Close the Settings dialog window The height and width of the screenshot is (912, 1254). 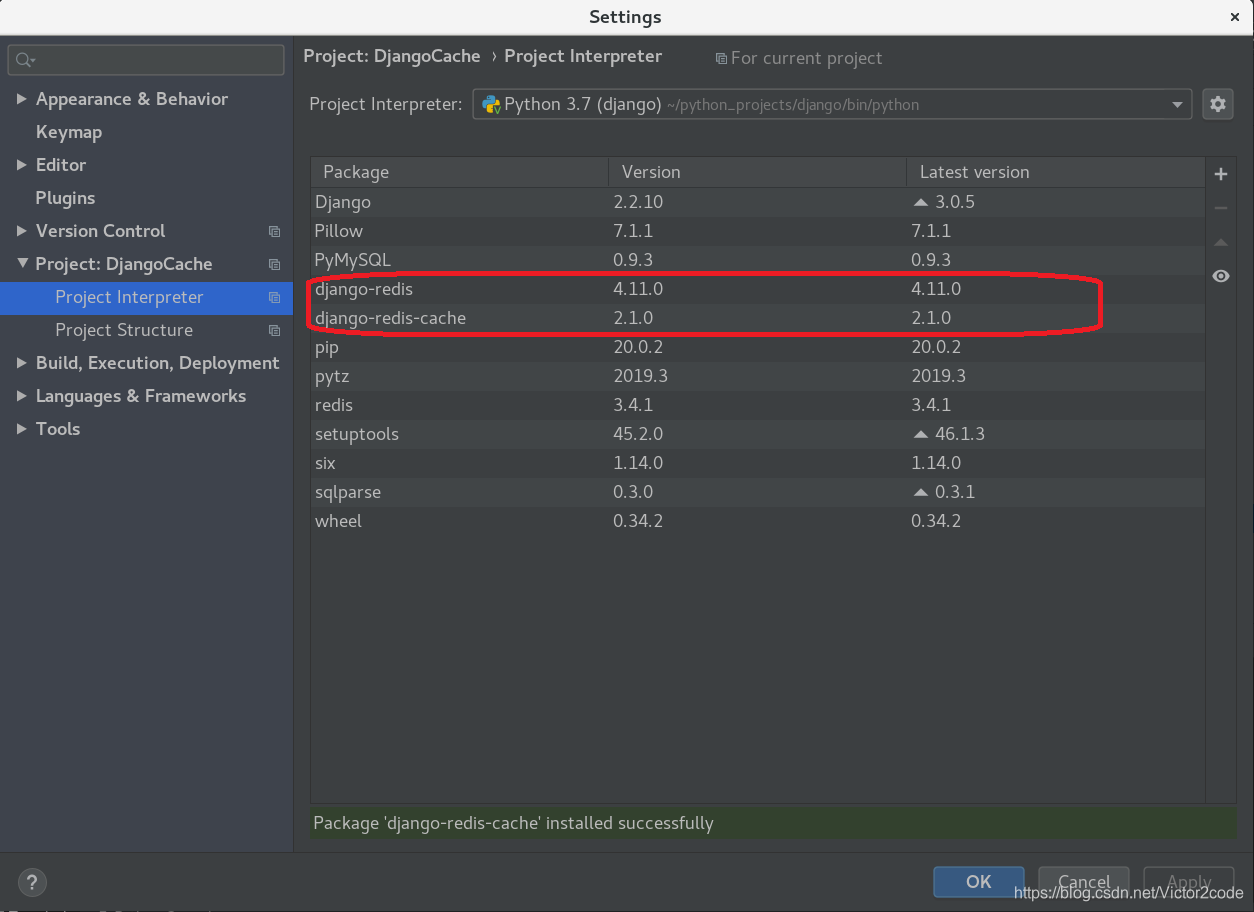point(1235,17)
